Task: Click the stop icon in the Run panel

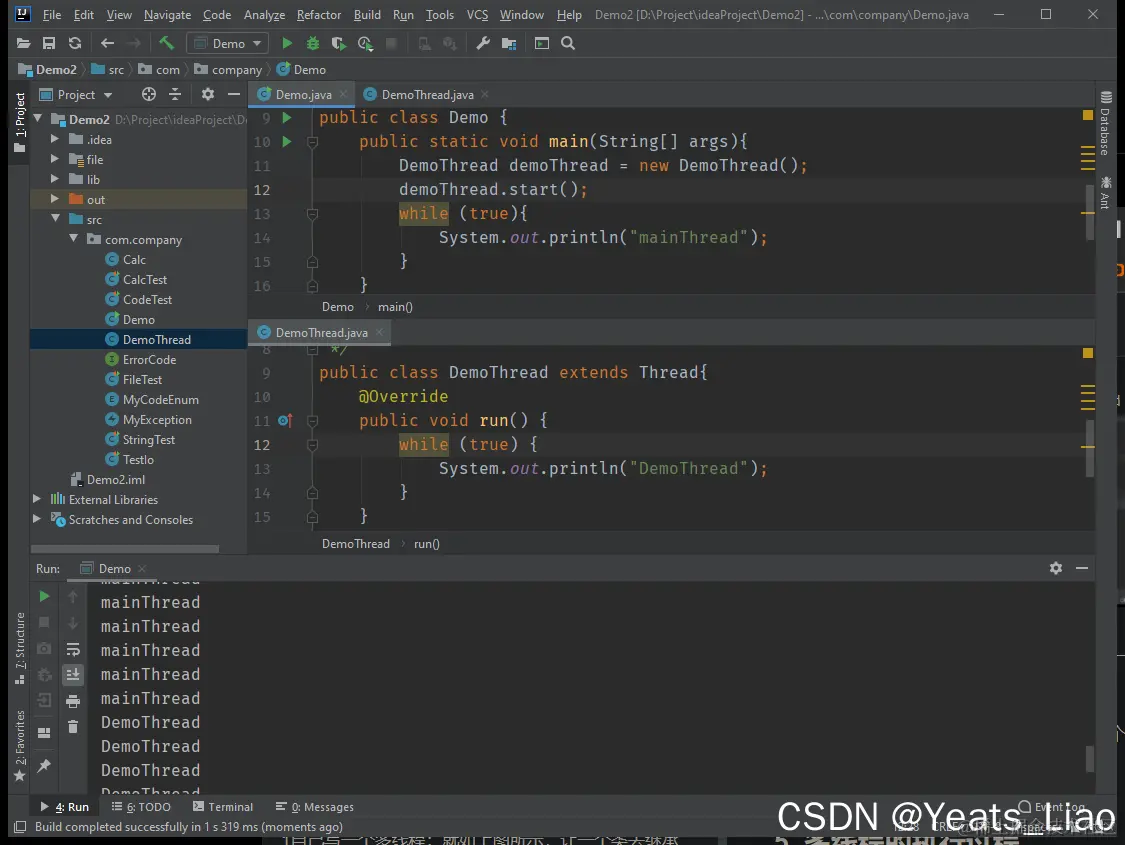Action: point(44,622)
